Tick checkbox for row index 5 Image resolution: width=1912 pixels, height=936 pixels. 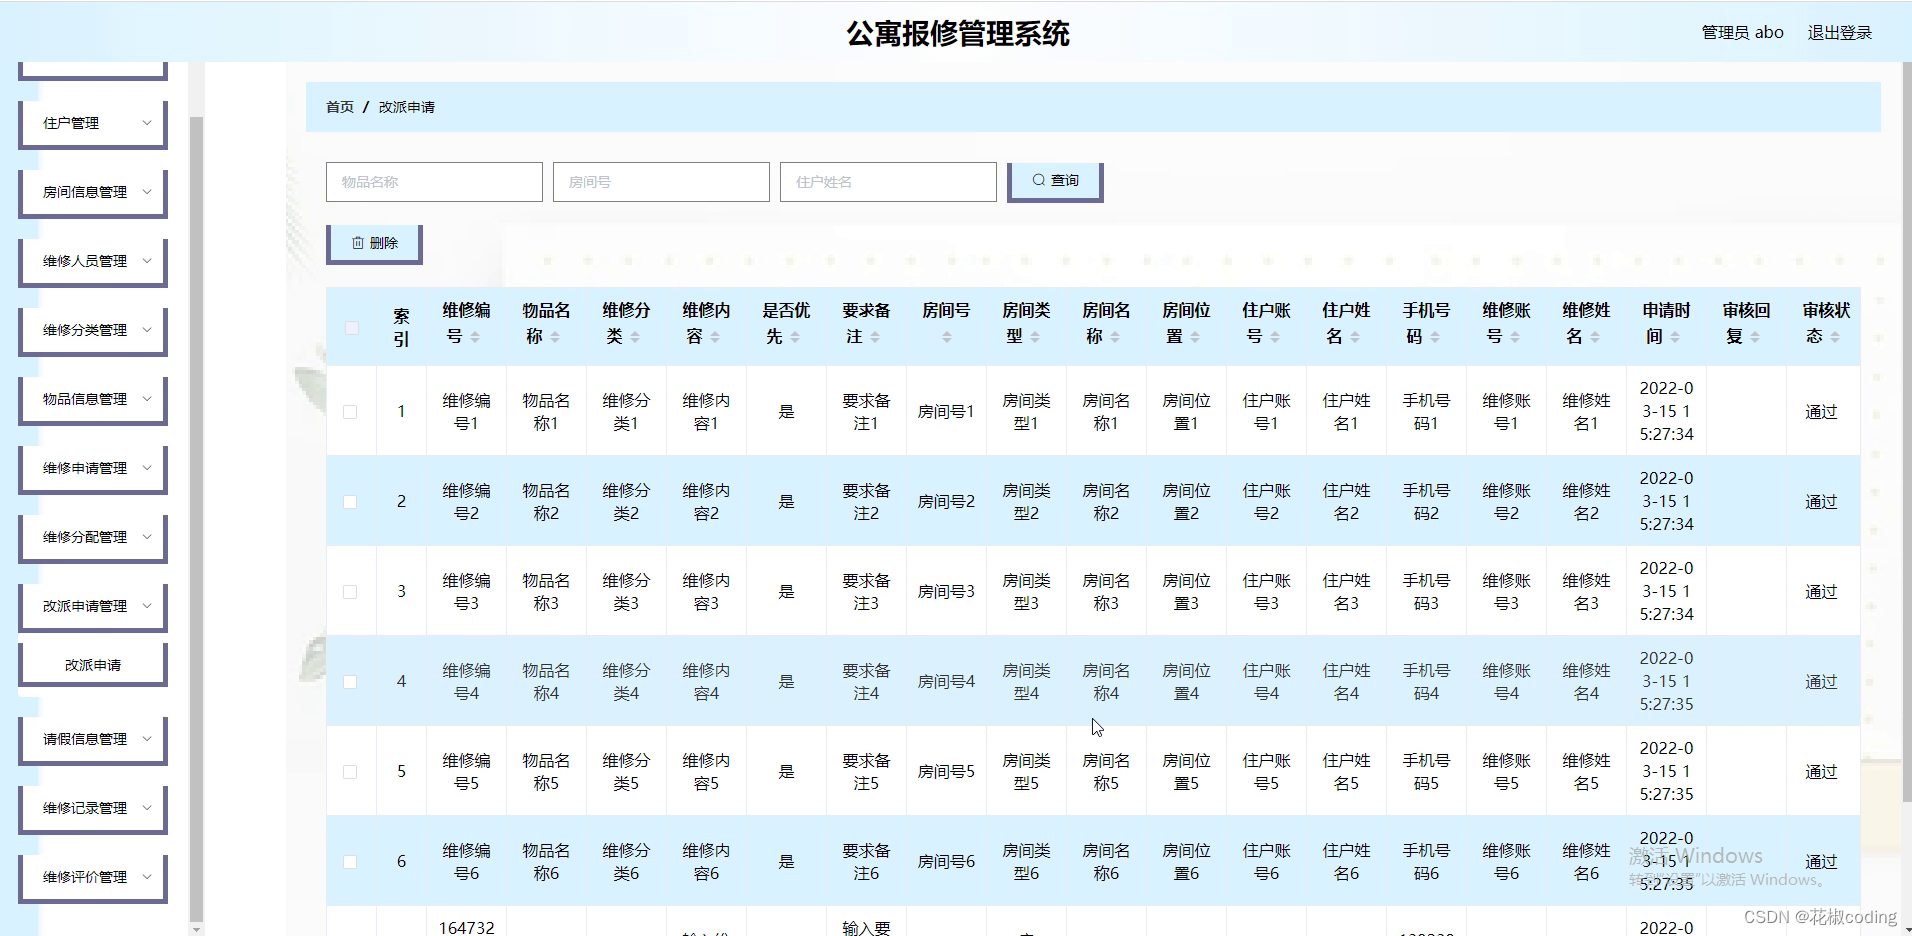350,772
